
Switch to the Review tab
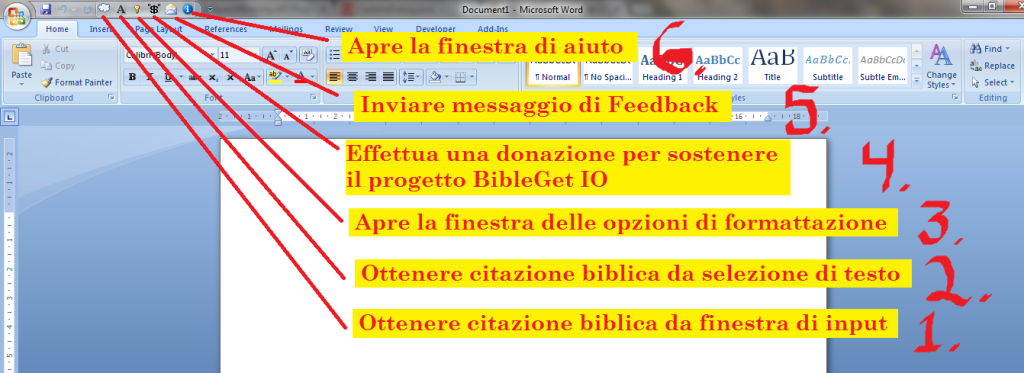point(339,29)
